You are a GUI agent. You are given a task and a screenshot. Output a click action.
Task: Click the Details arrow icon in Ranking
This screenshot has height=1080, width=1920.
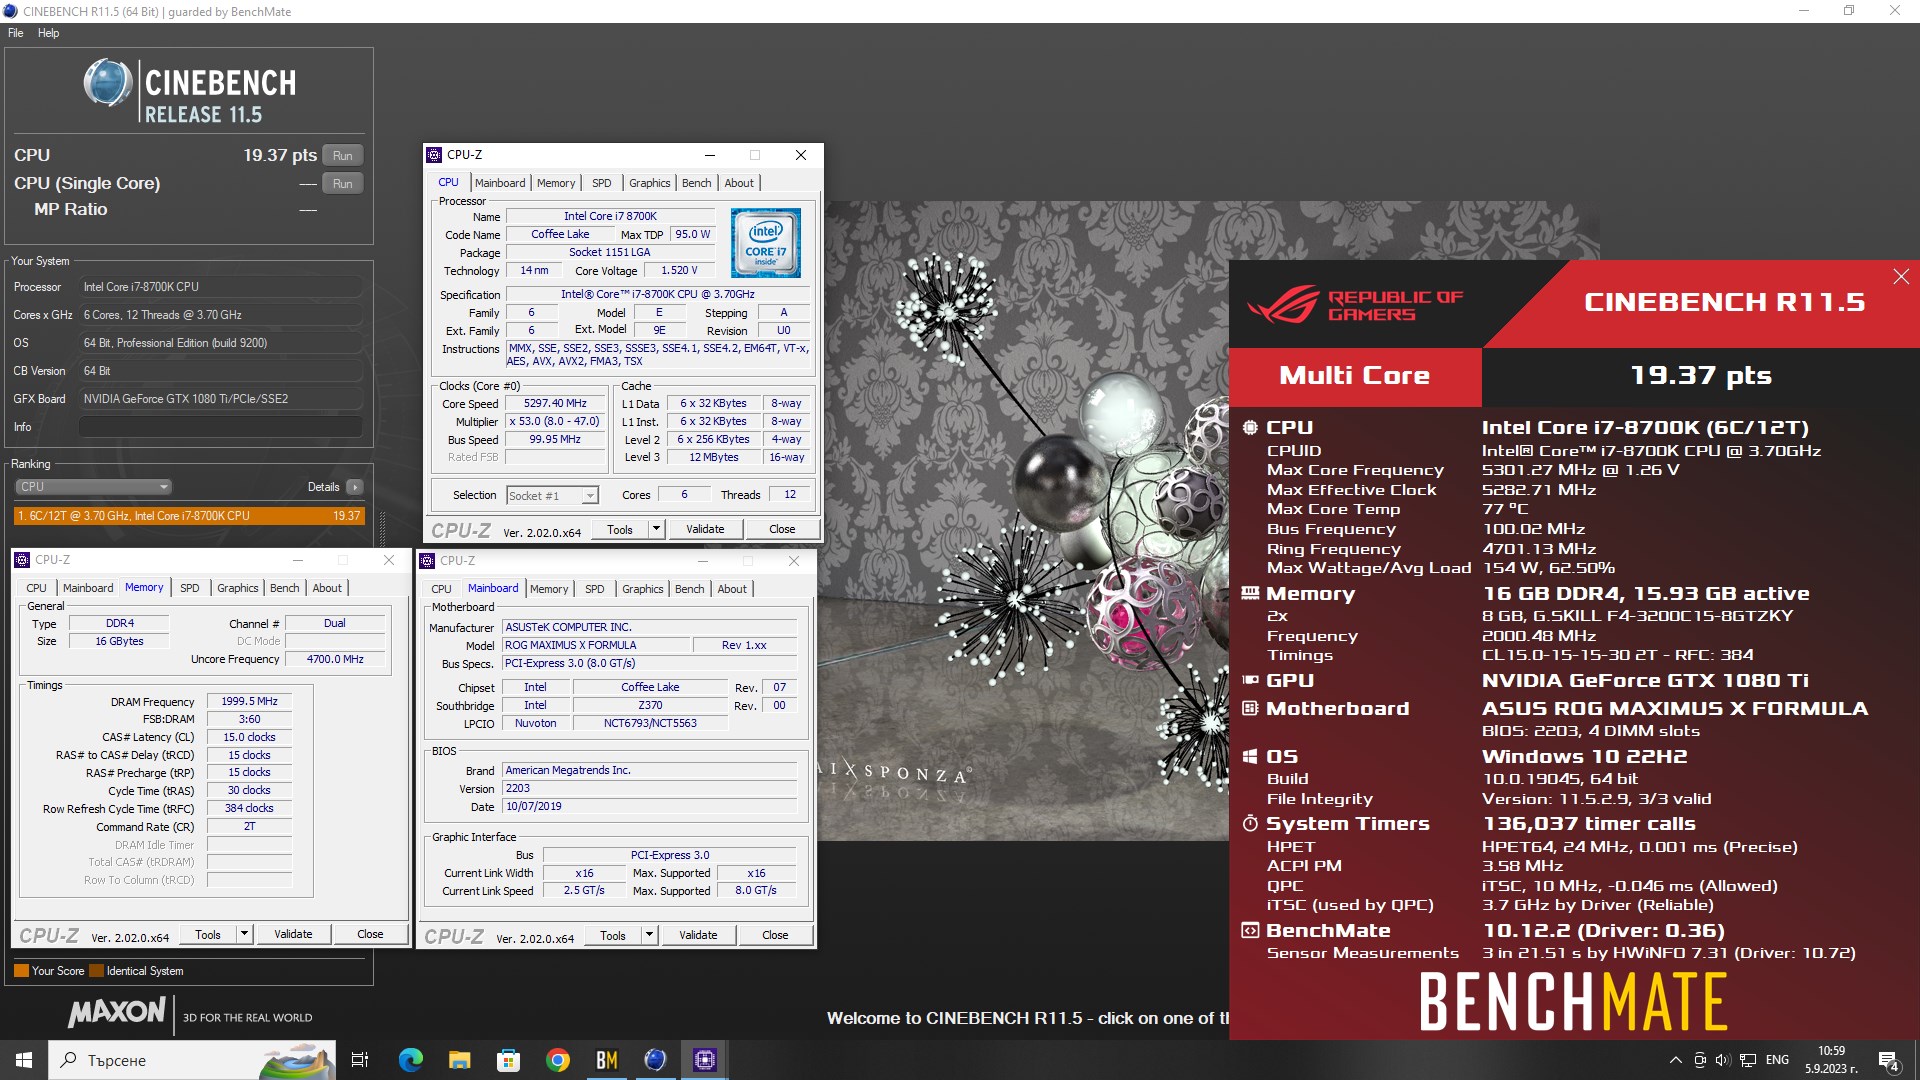click(x=355, y=487)
